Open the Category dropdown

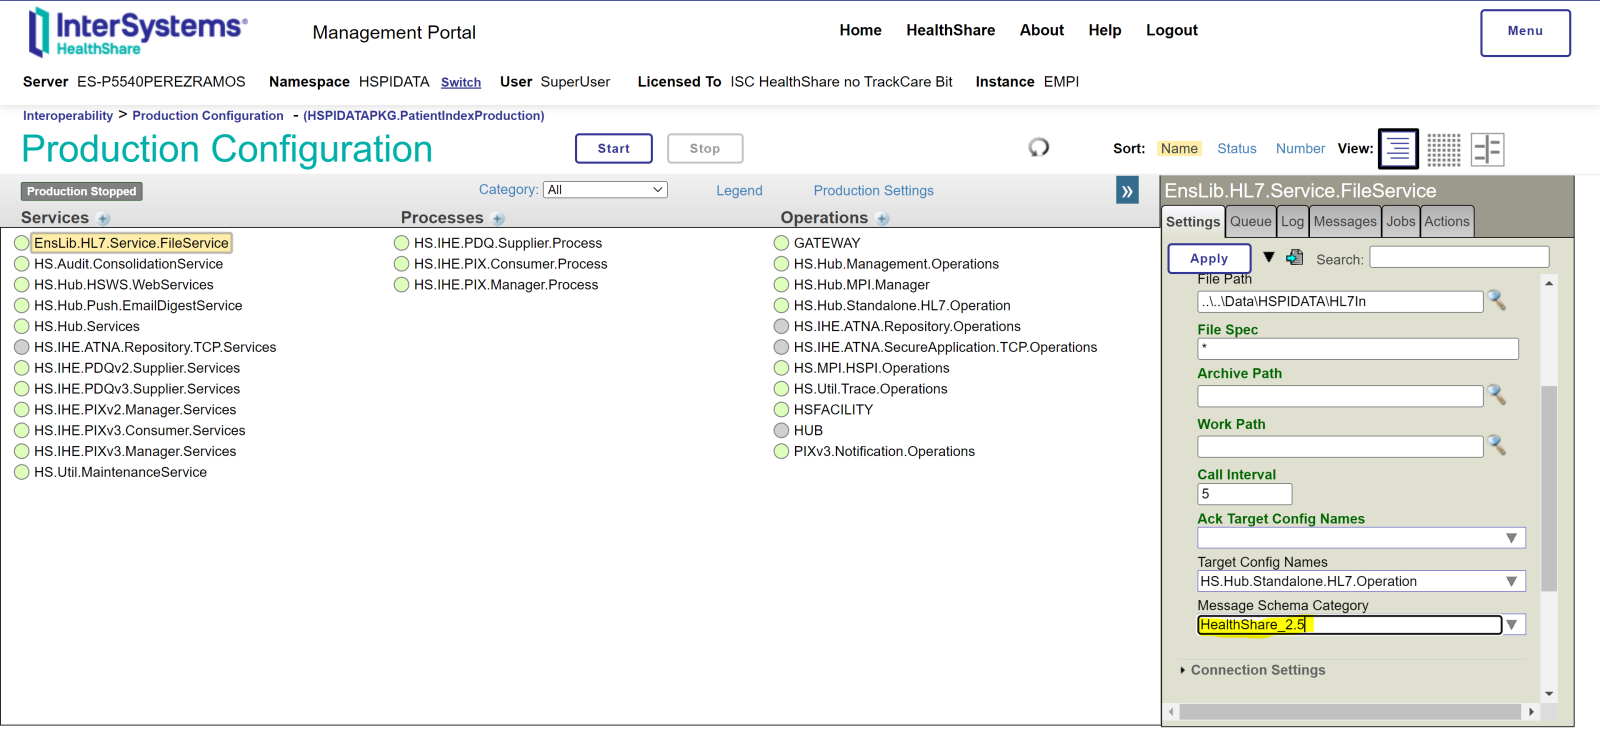pyautogui.click(x=605, y=190)
